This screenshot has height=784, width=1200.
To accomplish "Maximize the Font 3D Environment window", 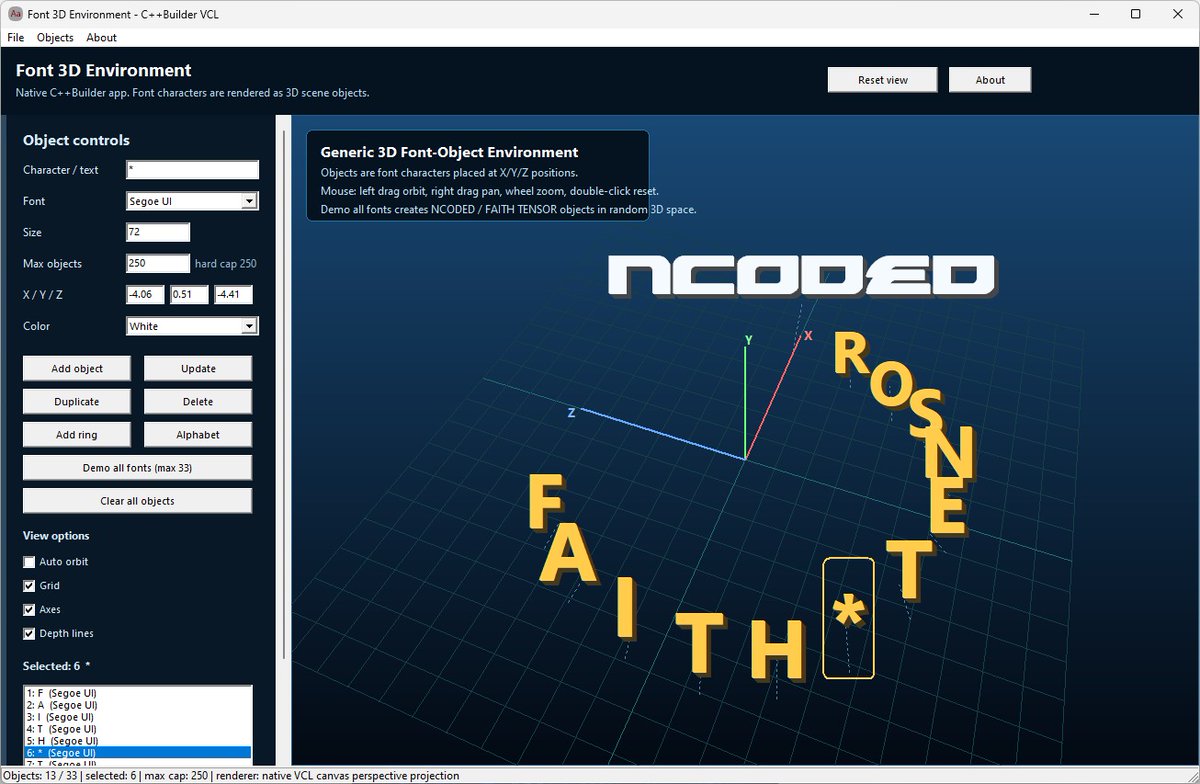I will point(1136,14).
